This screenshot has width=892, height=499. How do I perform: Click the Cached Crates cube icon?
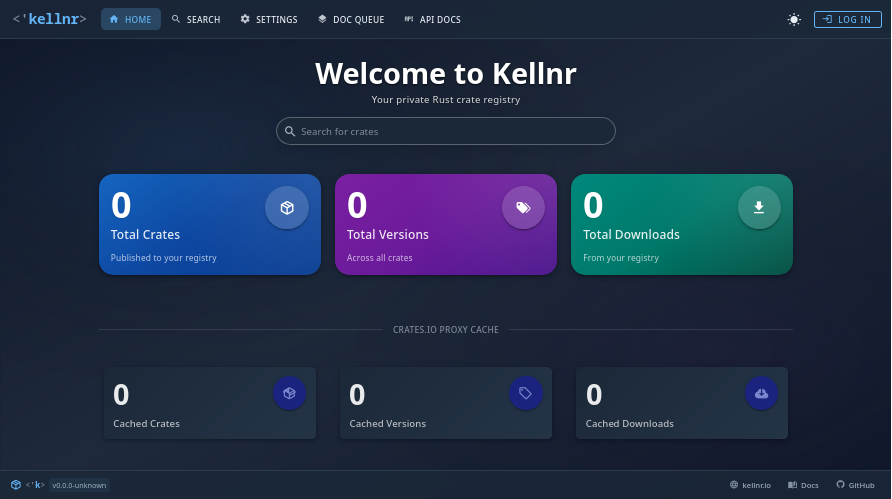tap(289, 393)
